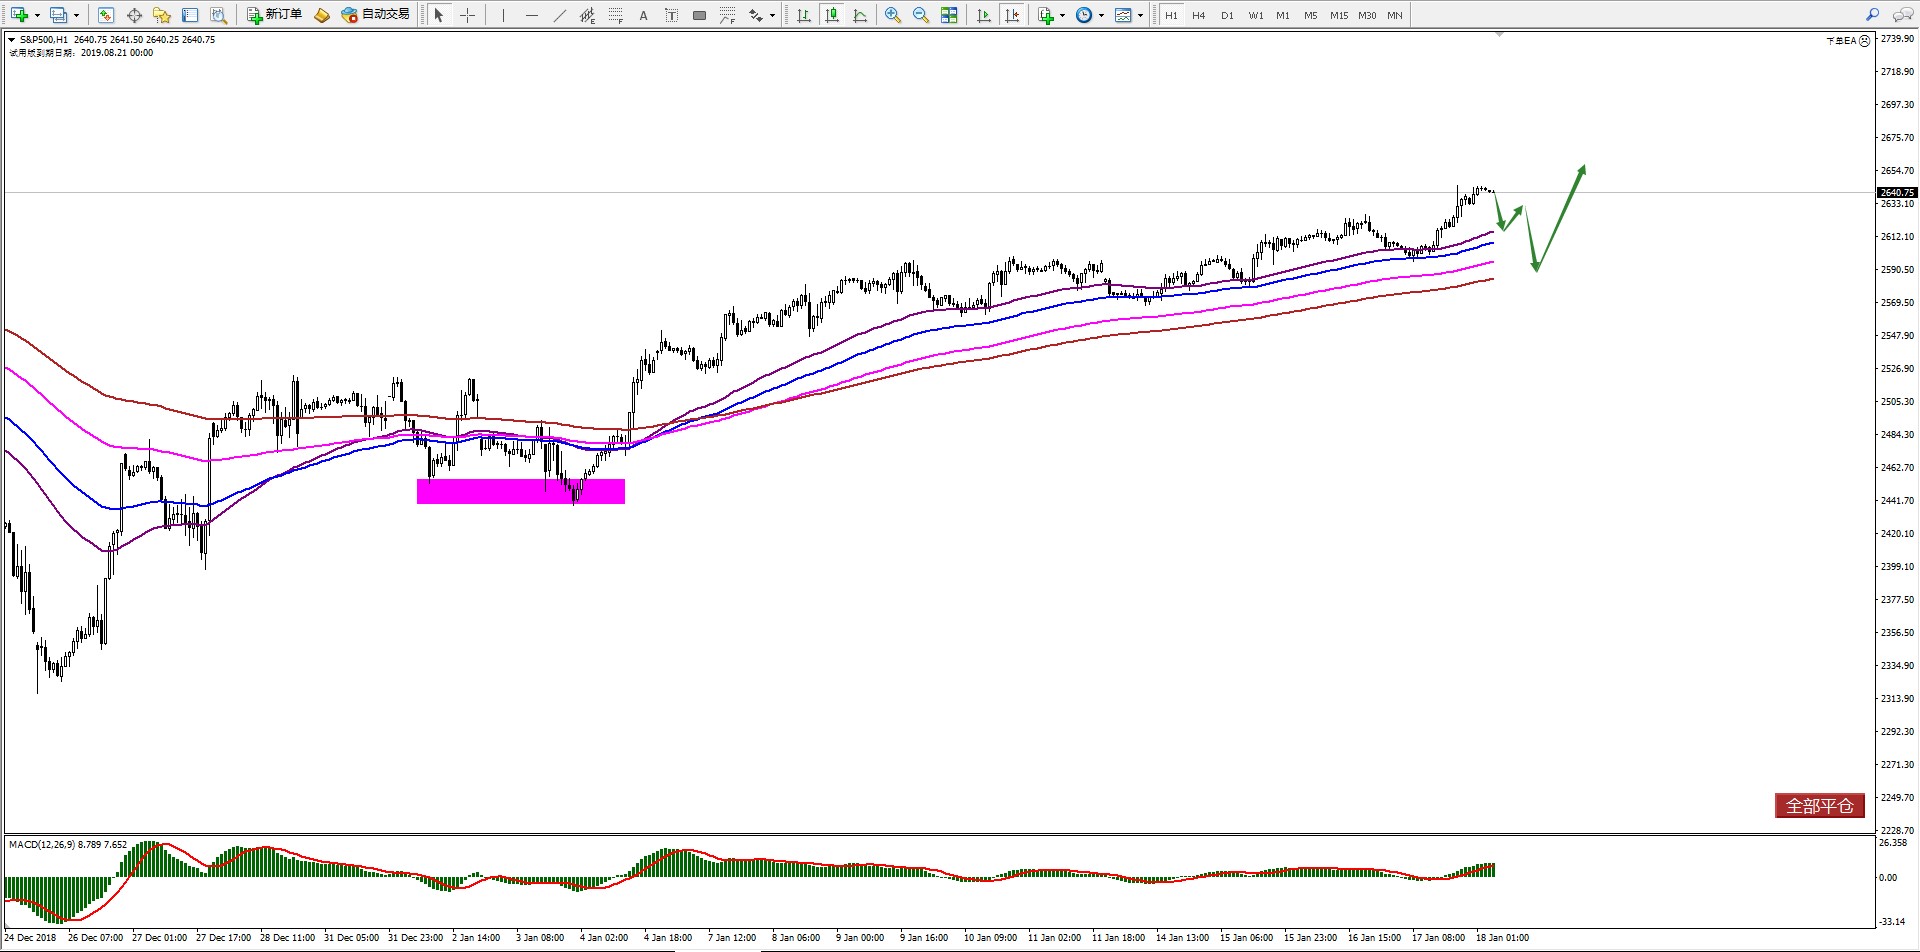
Task: Expand the indicators dropdown arrow
Action: (1062, 15)
